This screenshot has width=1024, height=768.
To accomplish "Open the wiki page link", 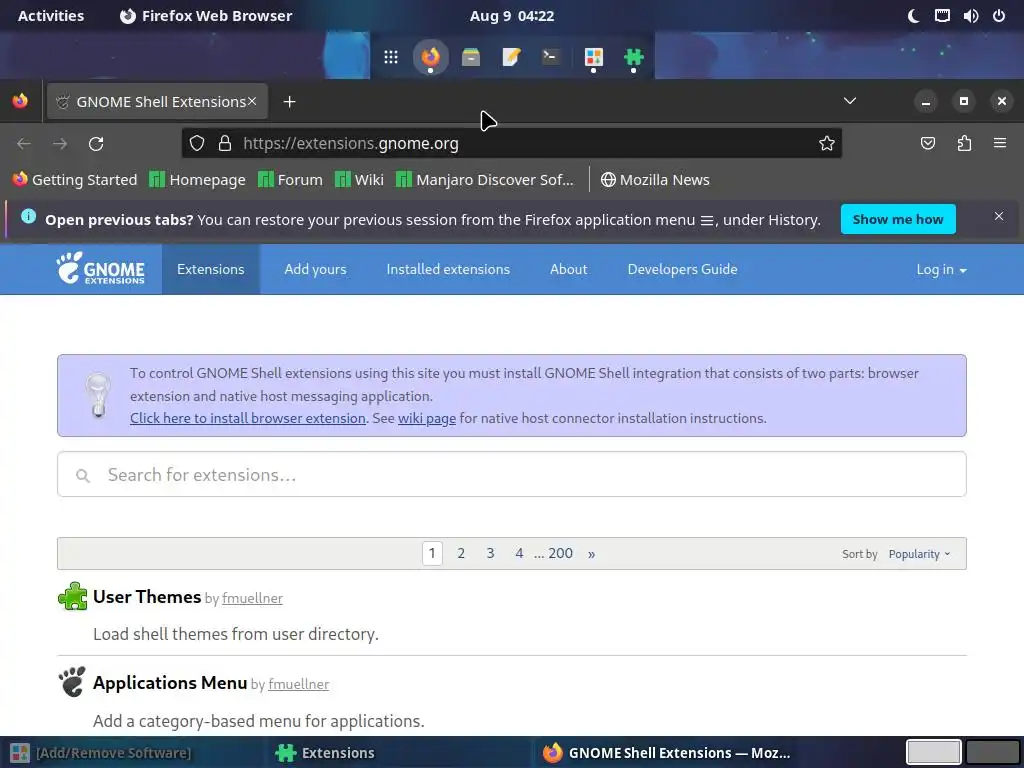I will [426, 418].
